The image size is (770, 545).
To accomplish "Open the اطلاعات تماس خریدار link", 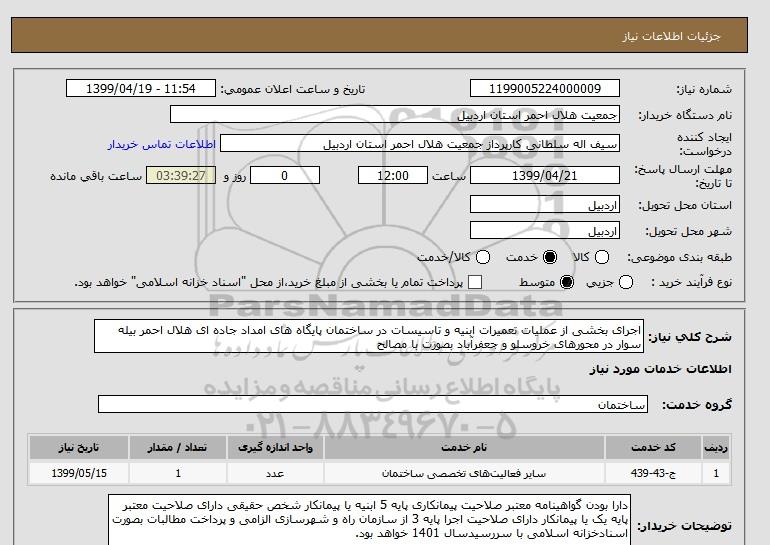I will pos(162,144).
